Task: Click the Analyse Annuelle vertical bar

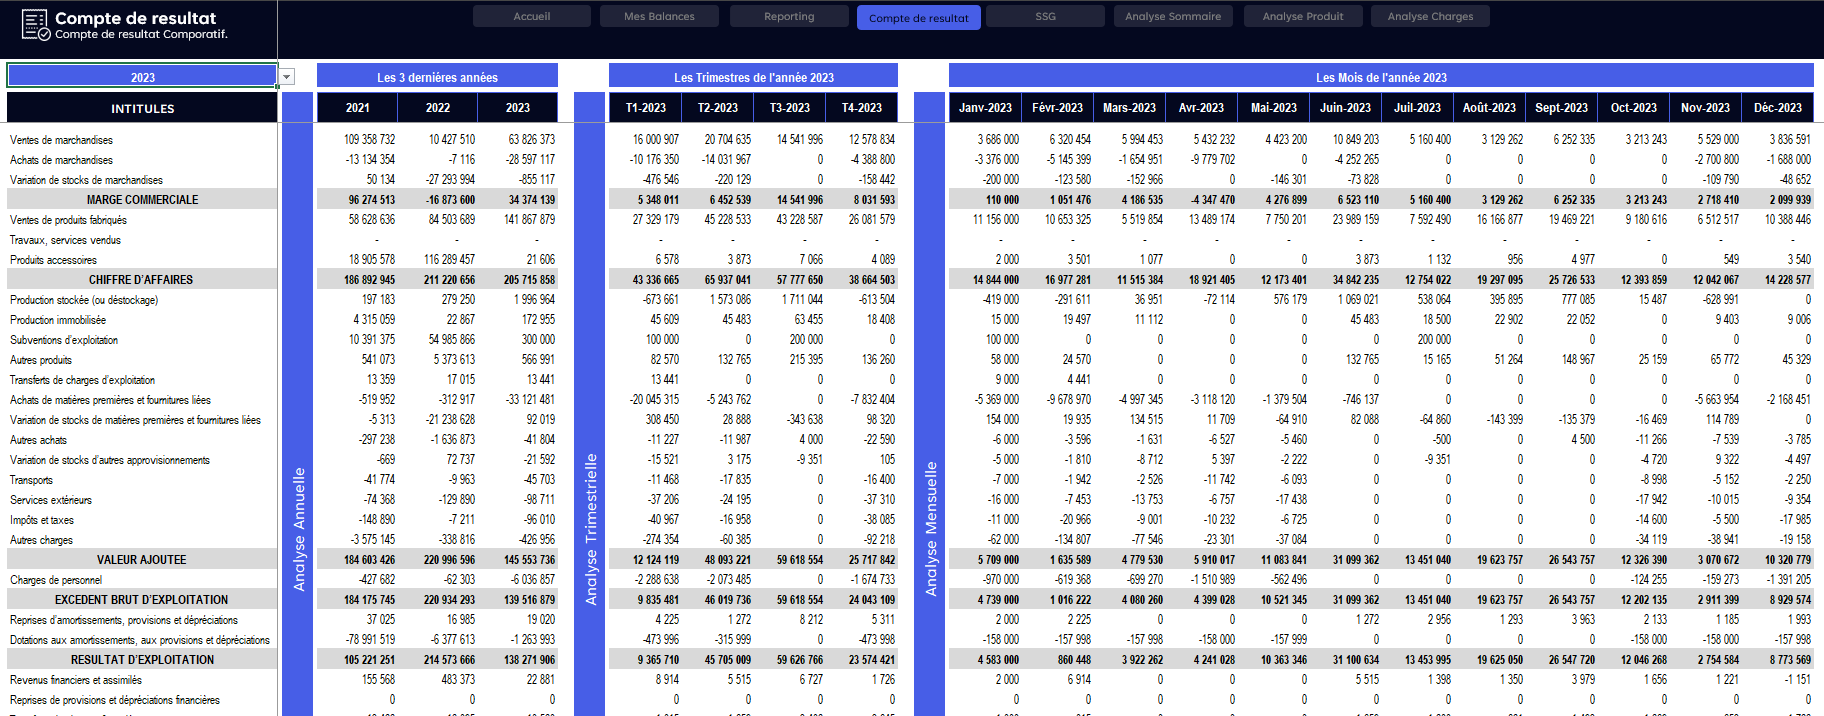Action: coord(298,403)
